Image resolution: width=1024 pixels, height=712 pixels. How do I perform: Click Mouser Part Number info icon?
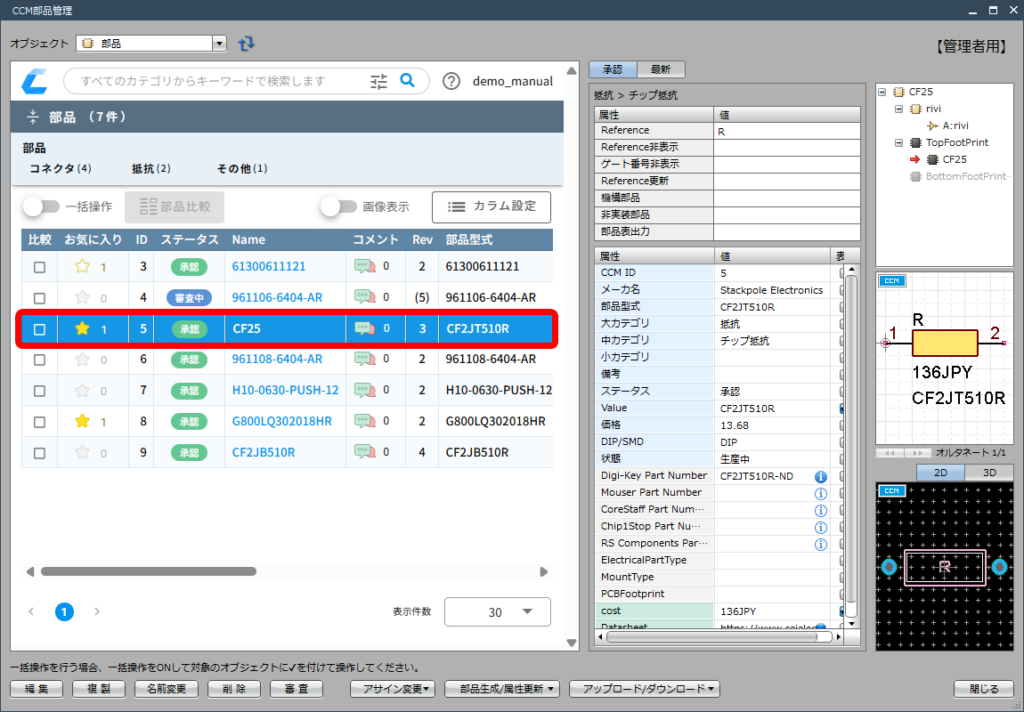[821, 493]
